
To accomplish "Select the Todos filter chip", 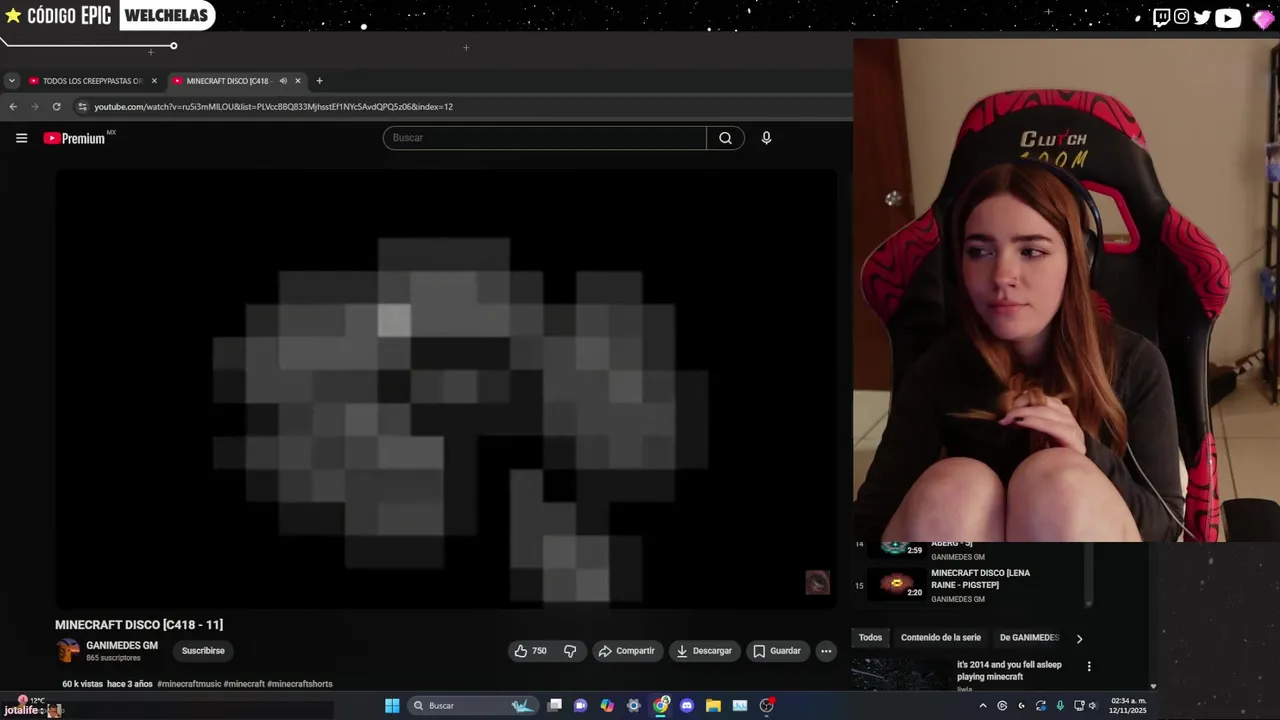I will coord(870,638).
